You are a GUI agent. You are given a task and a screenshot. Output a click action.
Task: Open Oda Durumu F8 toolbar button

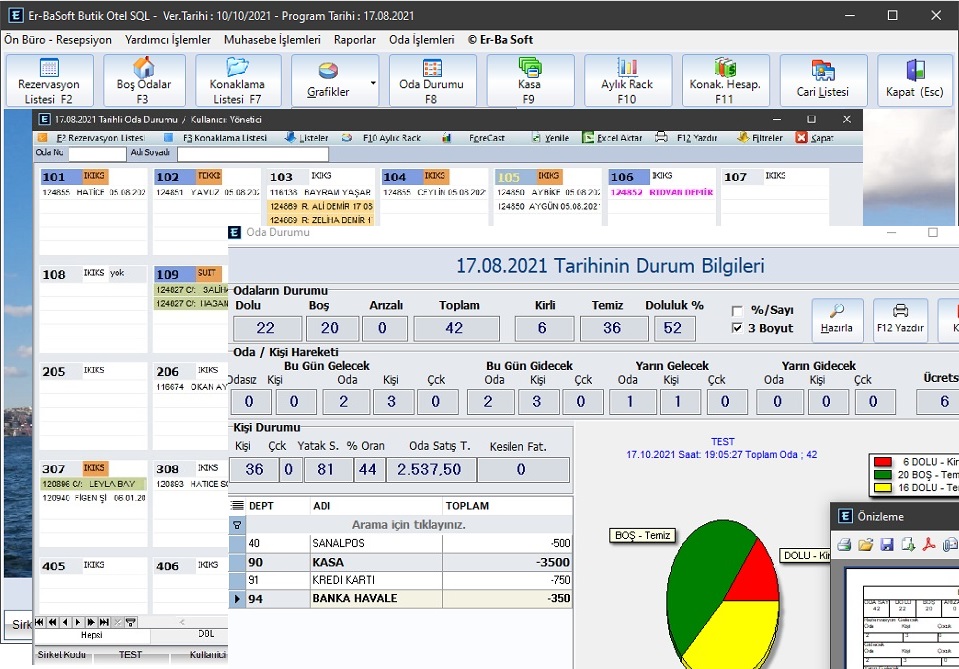432,80
